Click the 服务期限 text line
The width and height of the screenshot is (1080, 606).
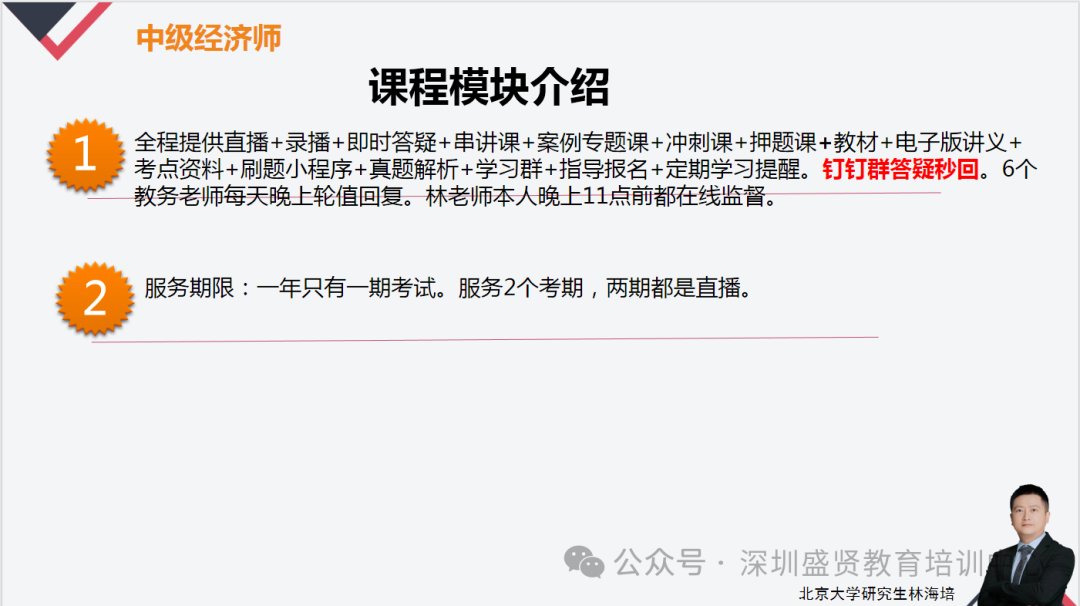point(448,288)
